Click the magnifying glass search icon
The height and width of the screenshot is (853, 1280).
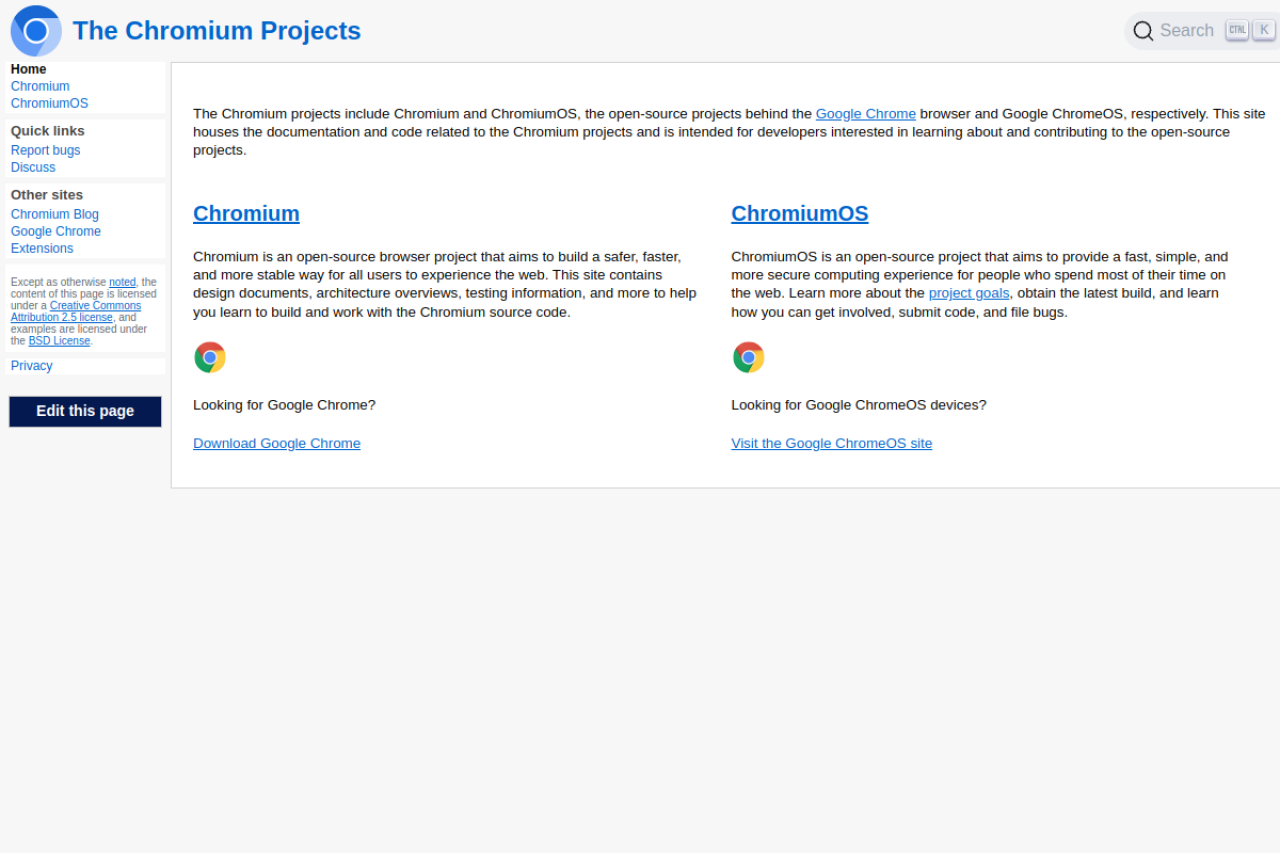[1142, 30]
